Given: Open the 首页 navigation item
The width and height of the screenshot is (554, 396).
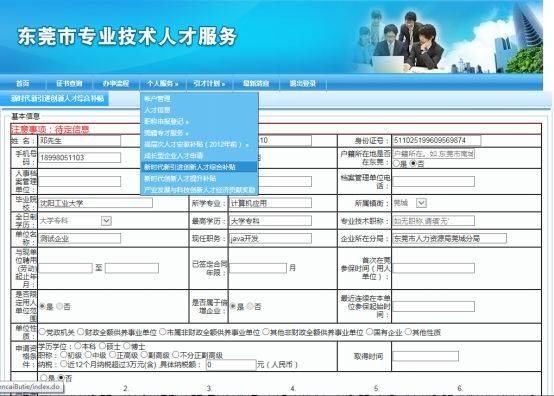Looking at the screenshot, I should pyautogui.click(x=23, y=84).
